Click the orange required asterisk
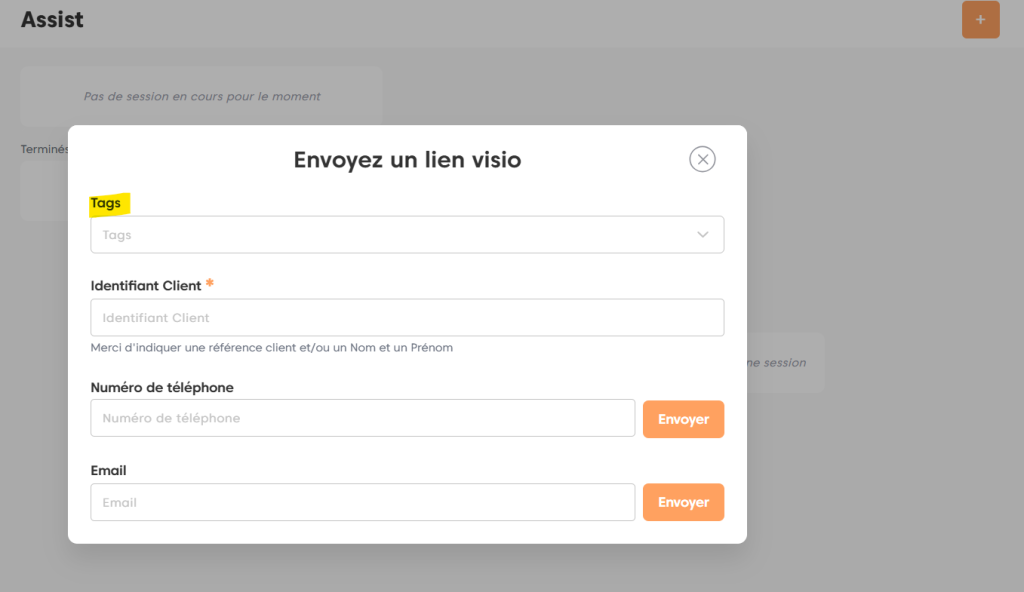 [x=210, y=285]
